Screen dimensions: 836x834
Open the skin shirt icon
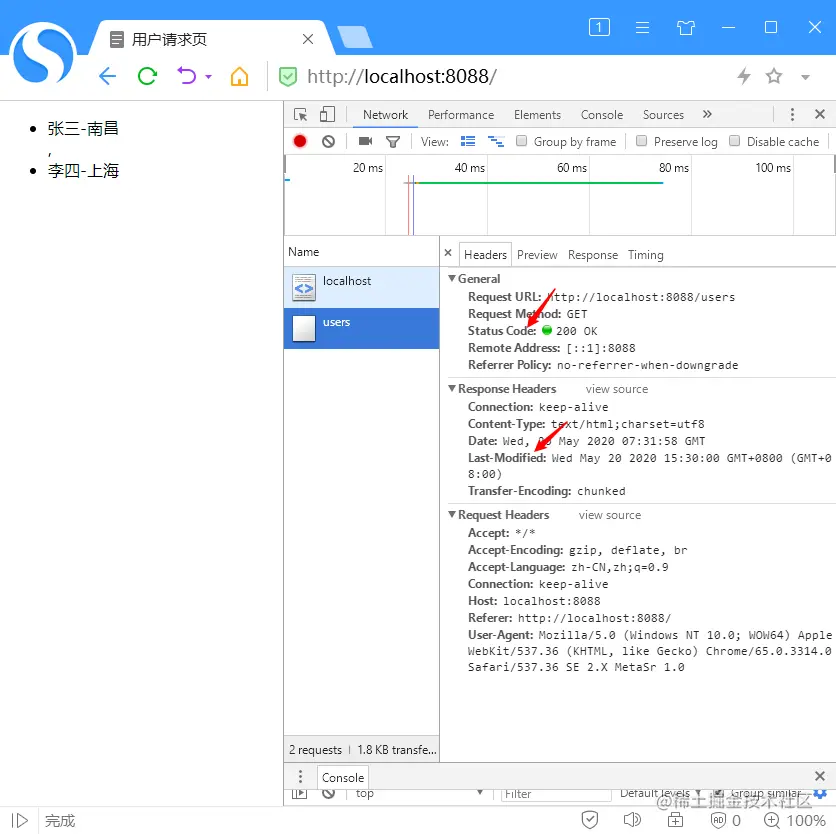pos(686,27)
